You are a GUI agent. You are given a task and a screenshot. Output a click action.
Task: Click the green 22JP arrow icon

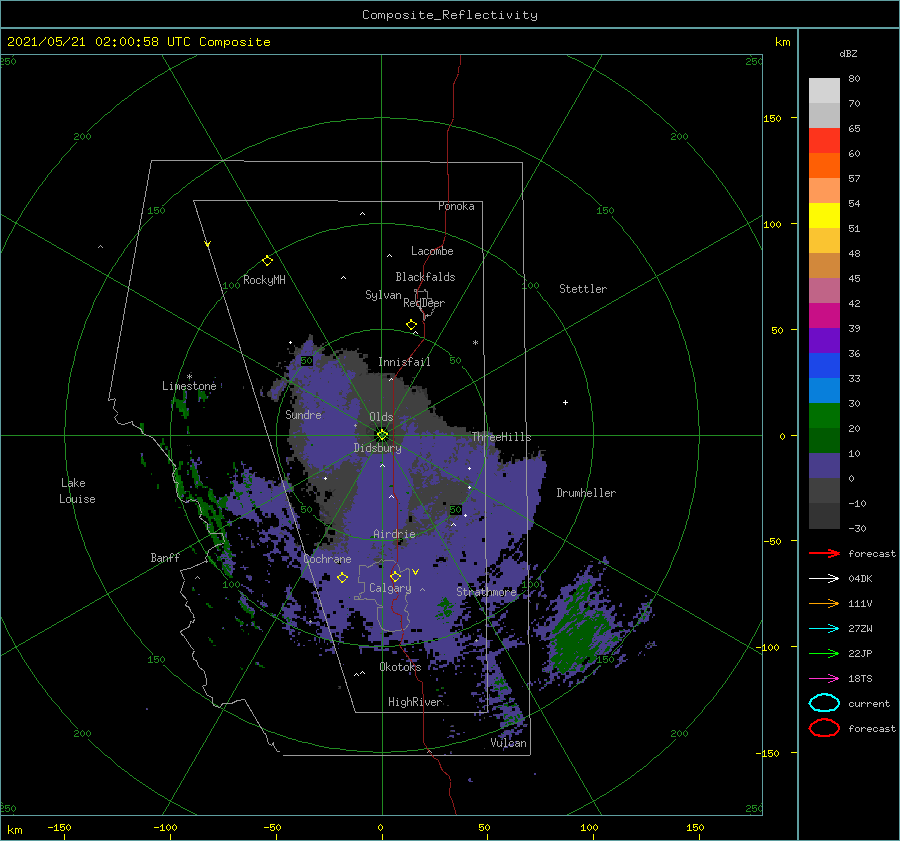point(824,653)
